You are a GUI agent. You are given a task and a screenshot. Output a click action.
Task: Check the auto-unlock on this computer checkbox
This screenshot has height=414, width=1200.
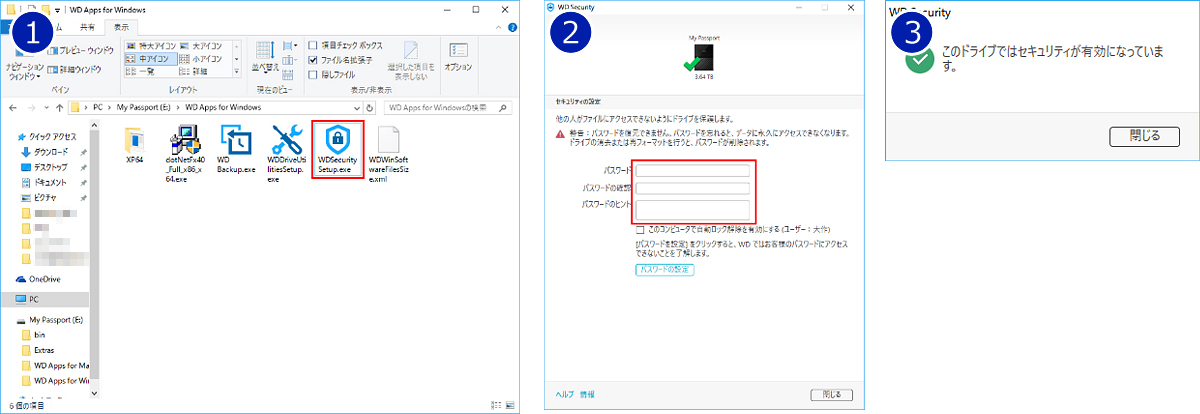pos(639,229)
